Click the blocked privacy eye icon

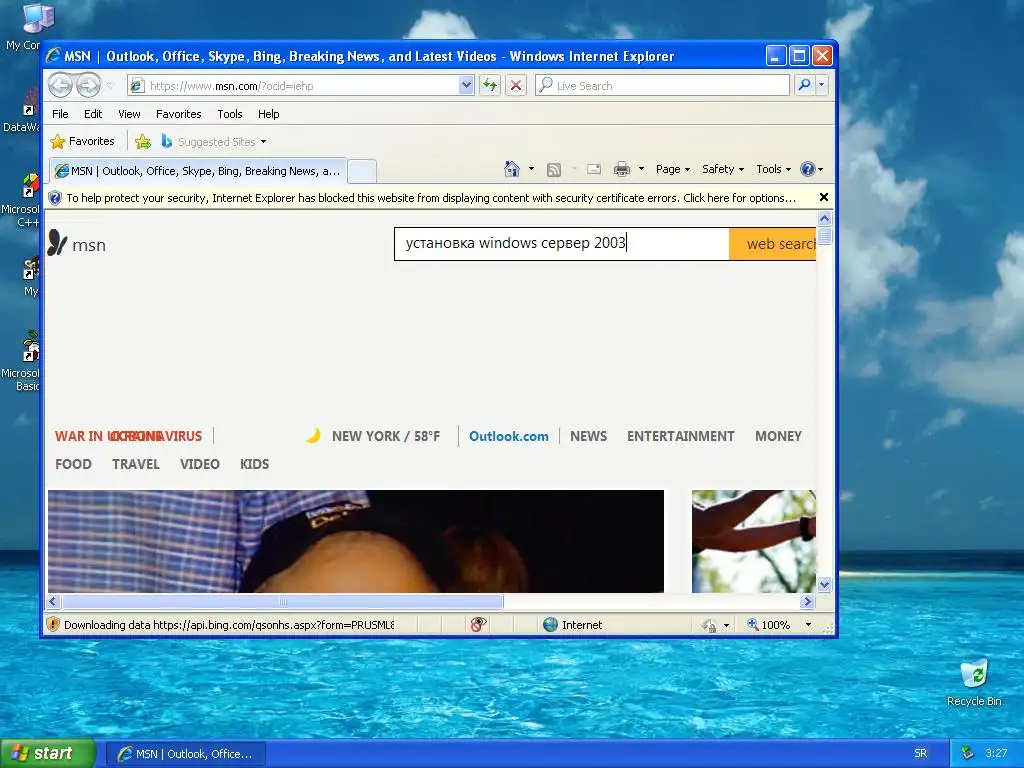478,624
